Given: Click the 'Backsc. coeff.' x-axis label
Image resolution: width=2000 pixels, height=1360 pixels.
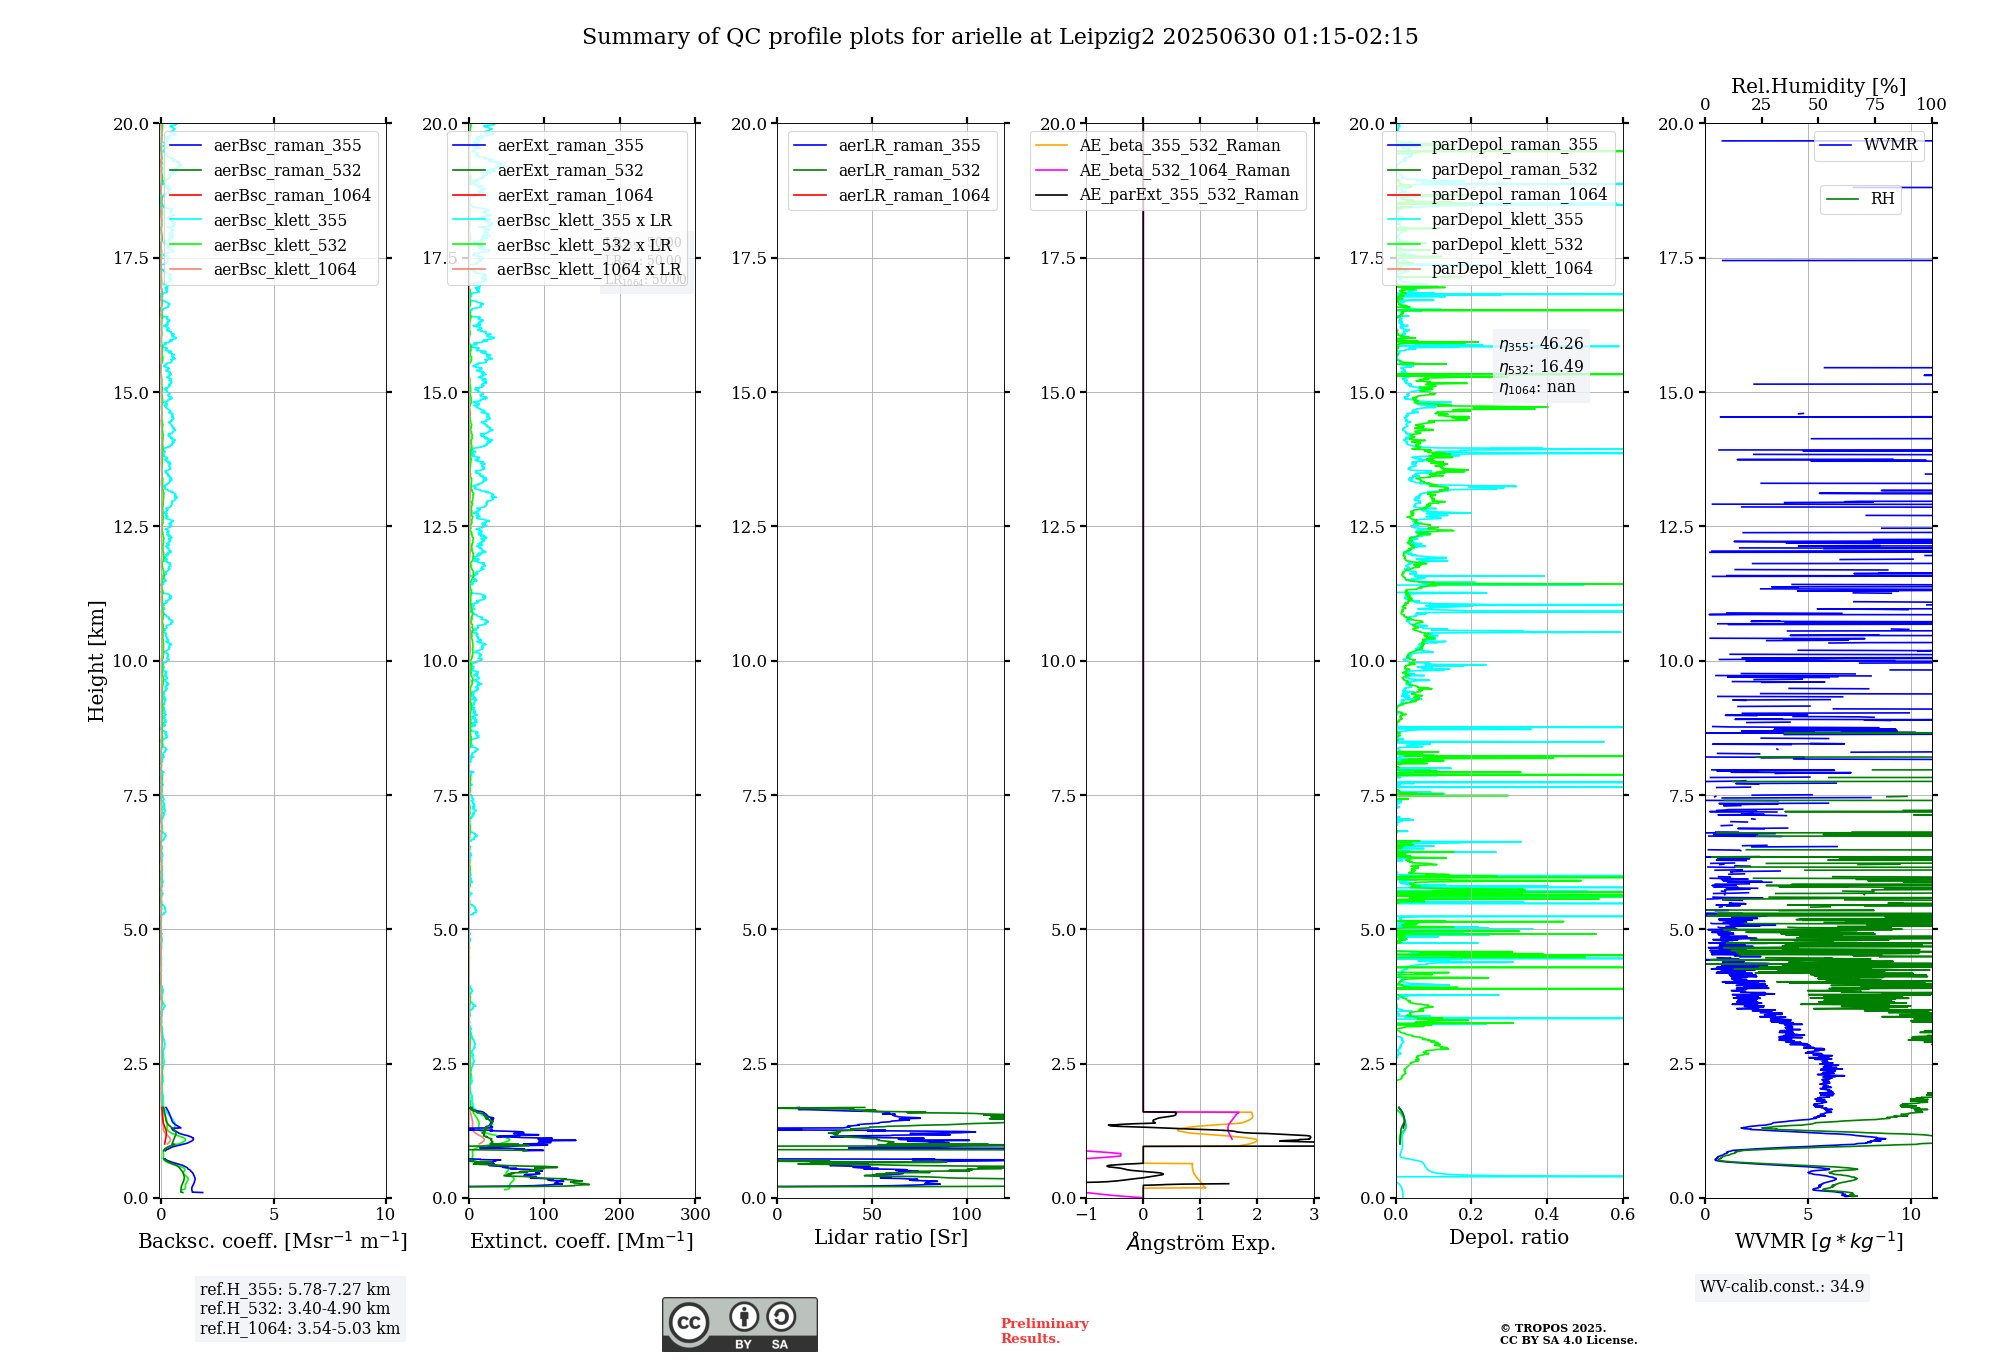Looking at the screenshot, I should [x=273, y=1241].
